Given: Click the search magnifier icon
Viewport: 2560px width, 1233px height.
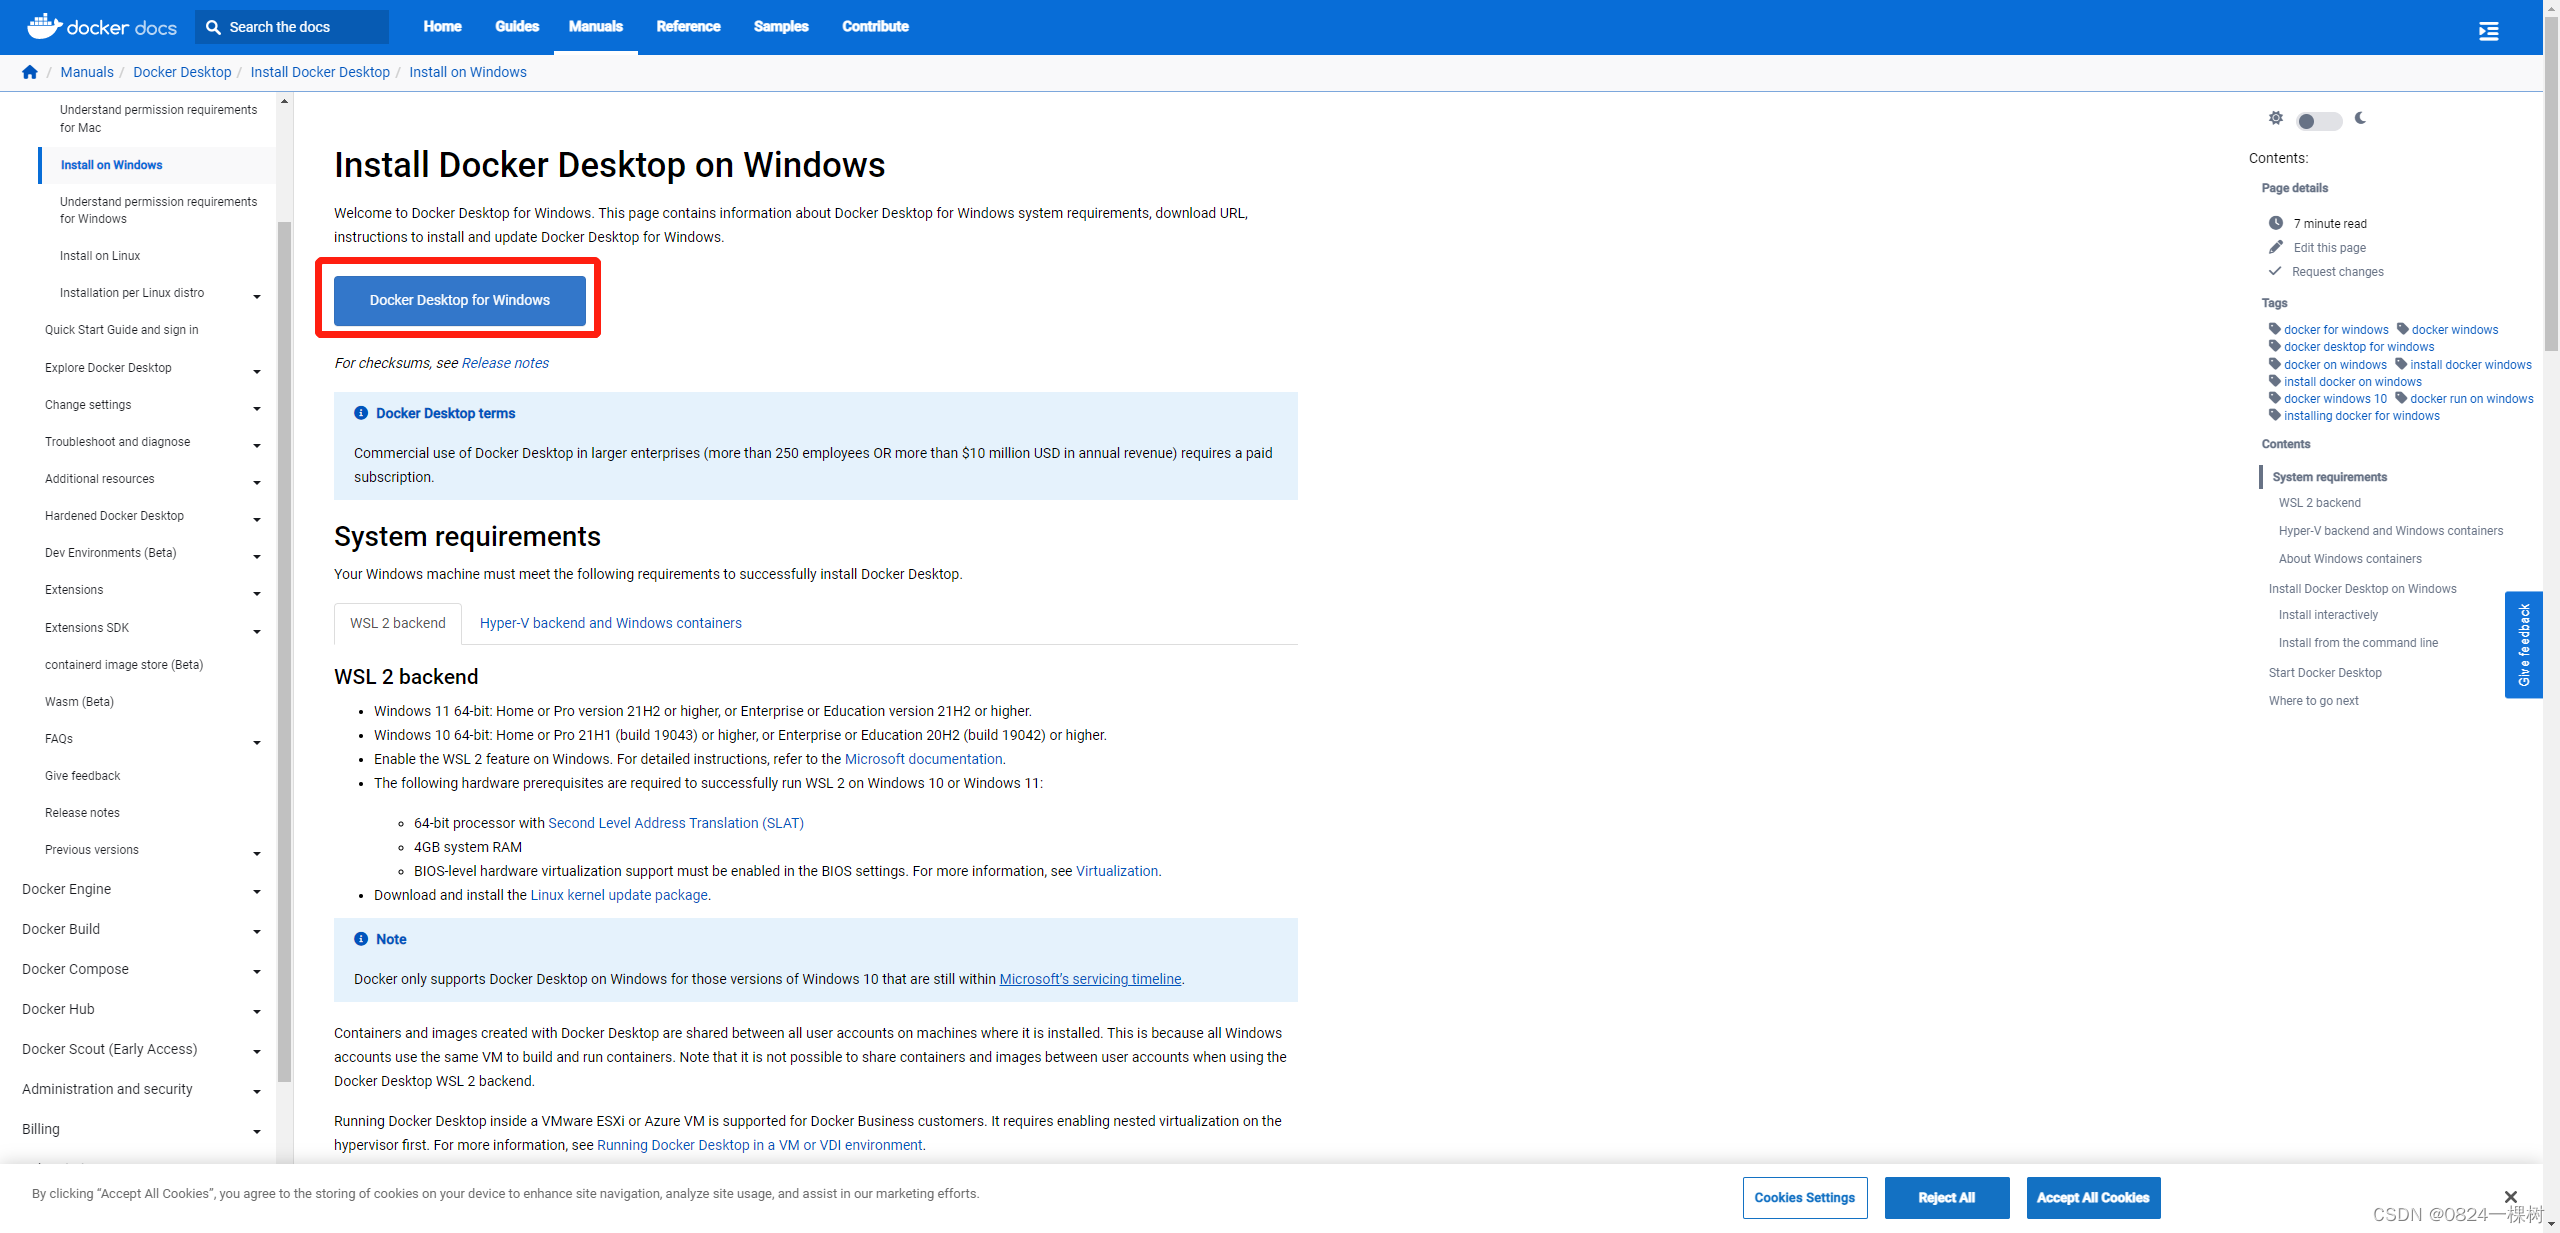Looking at the screenshot, I should (x=213, y=26).
